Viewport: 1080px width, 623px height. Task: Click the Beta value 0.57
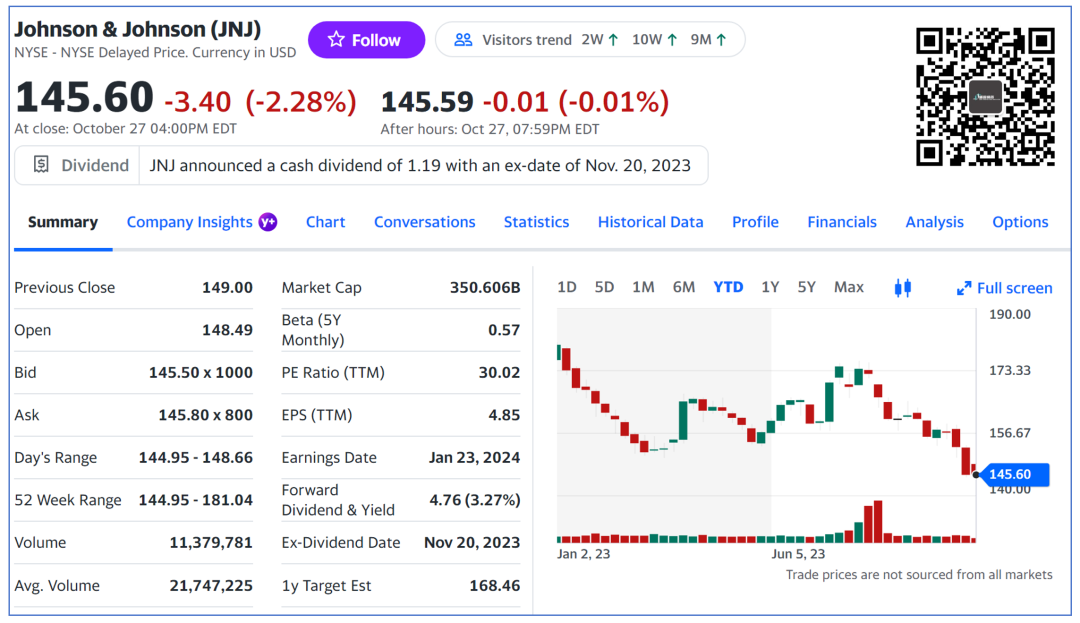(x=504, y=330)
